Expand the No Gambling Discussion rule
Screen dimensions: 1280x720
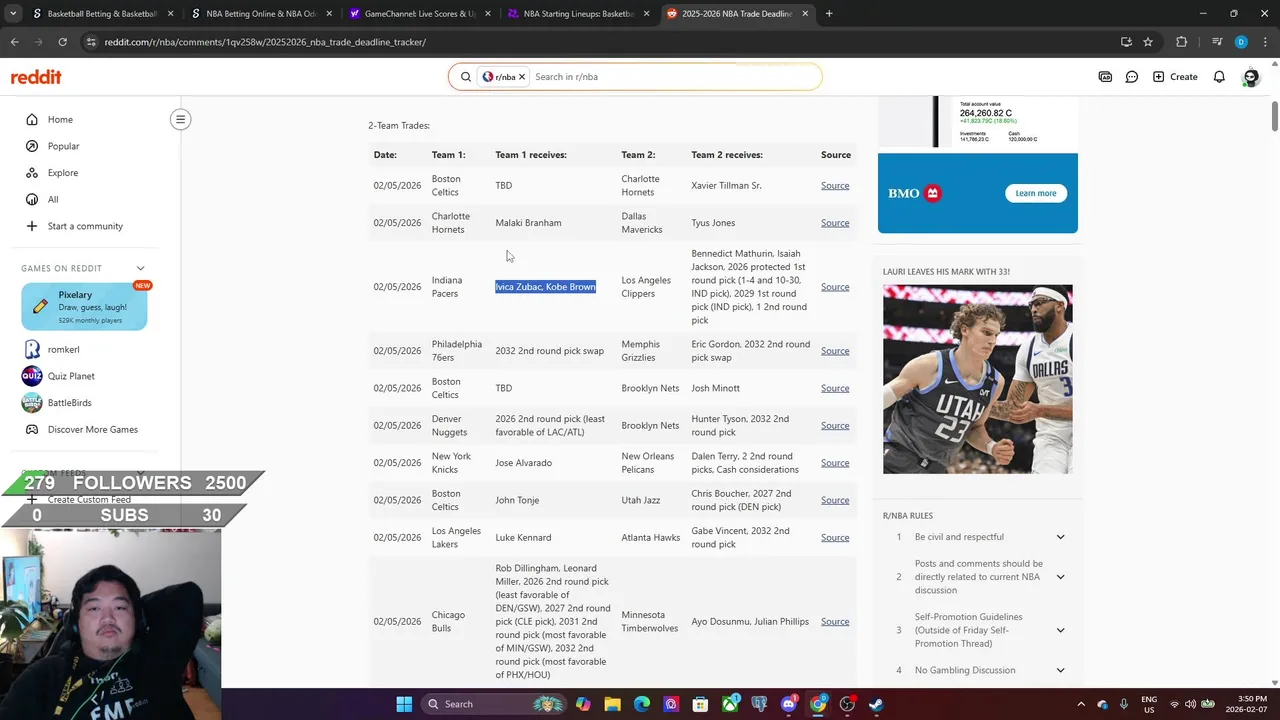[1060, 670]
